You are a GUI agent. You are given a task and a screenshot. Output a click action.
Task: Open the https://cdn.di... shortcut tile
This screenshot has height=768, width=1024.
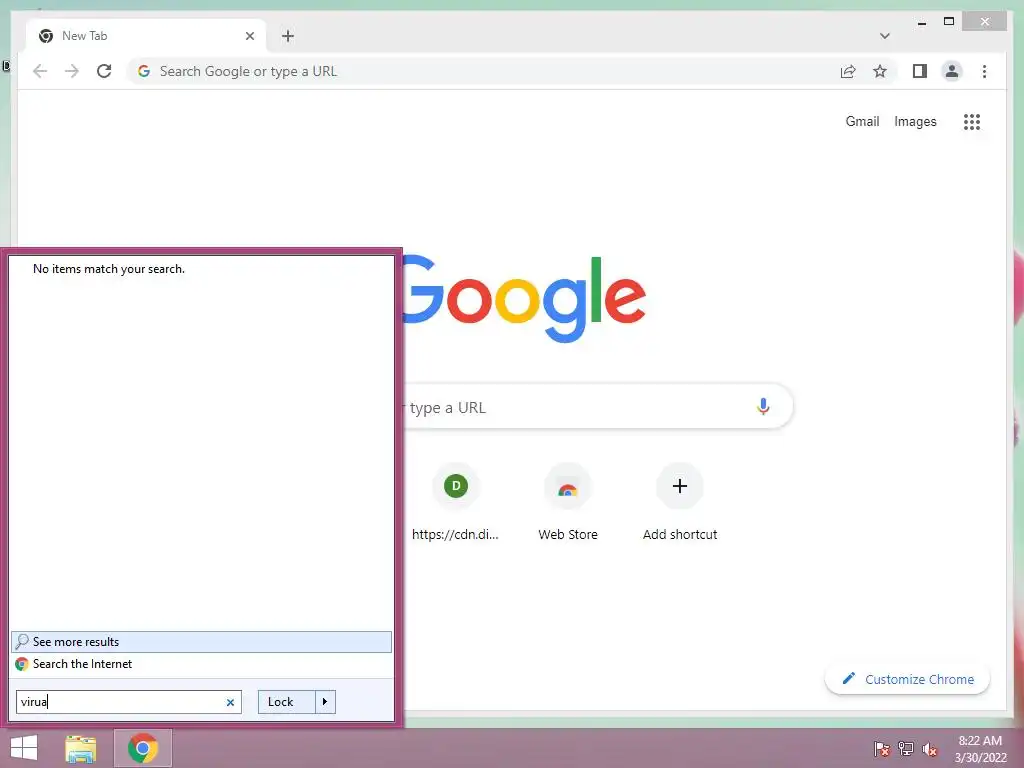[x=456, y=503]
